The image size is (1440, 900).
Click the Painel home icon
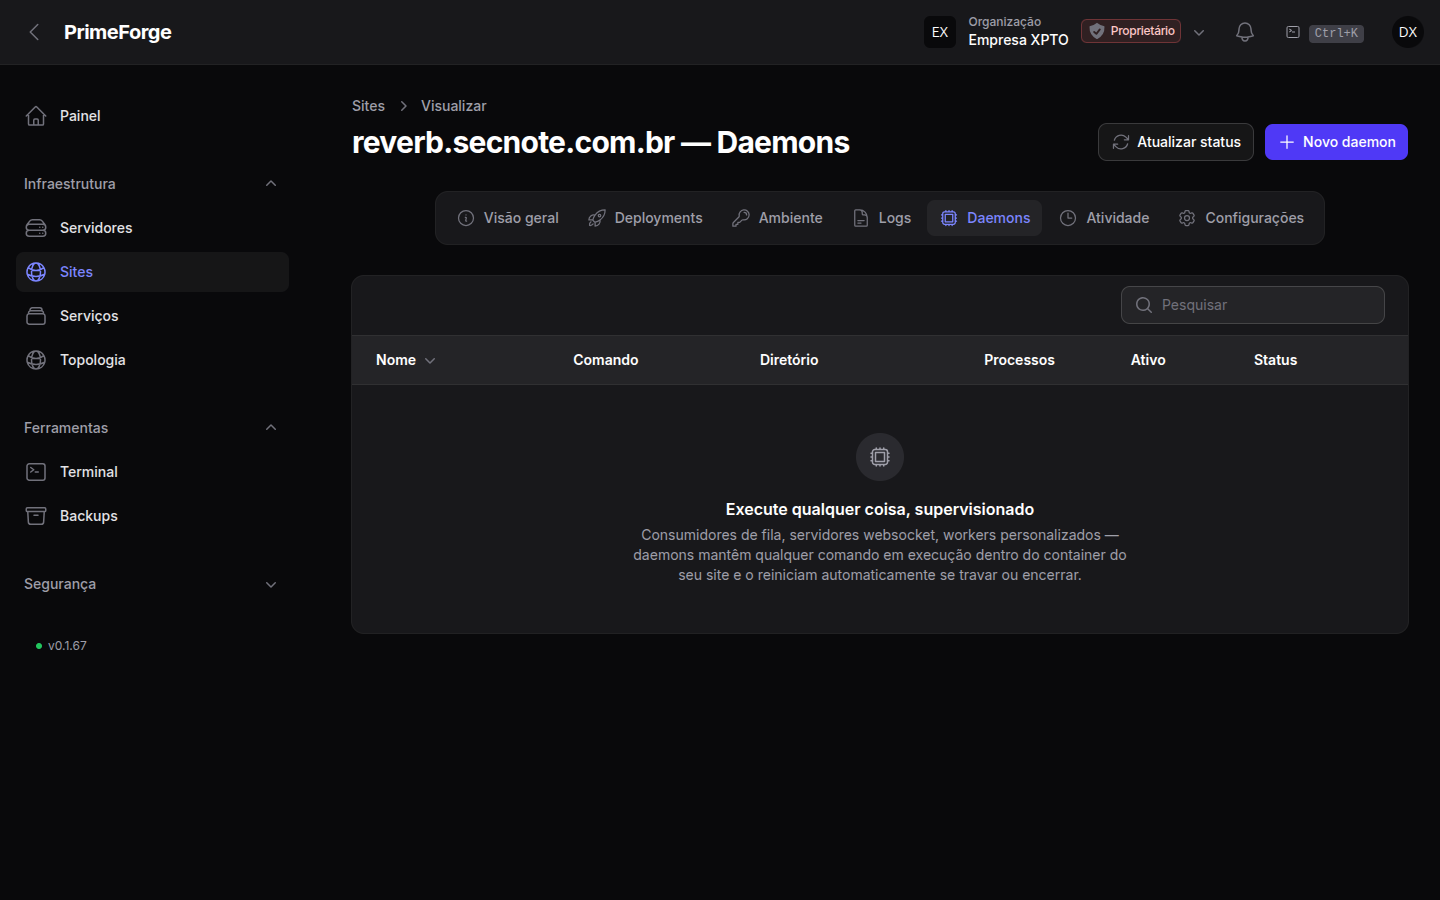(x=36, y=116)
